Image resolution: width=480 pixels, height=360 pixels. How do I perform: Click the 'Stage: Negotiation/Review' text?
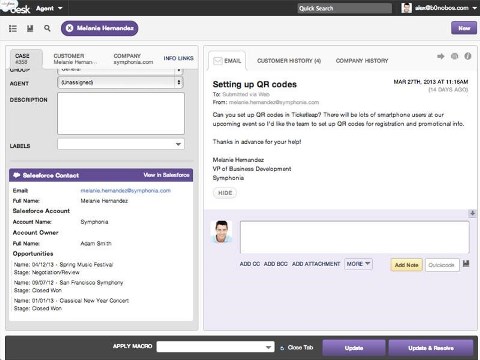(x=47, y=272)
